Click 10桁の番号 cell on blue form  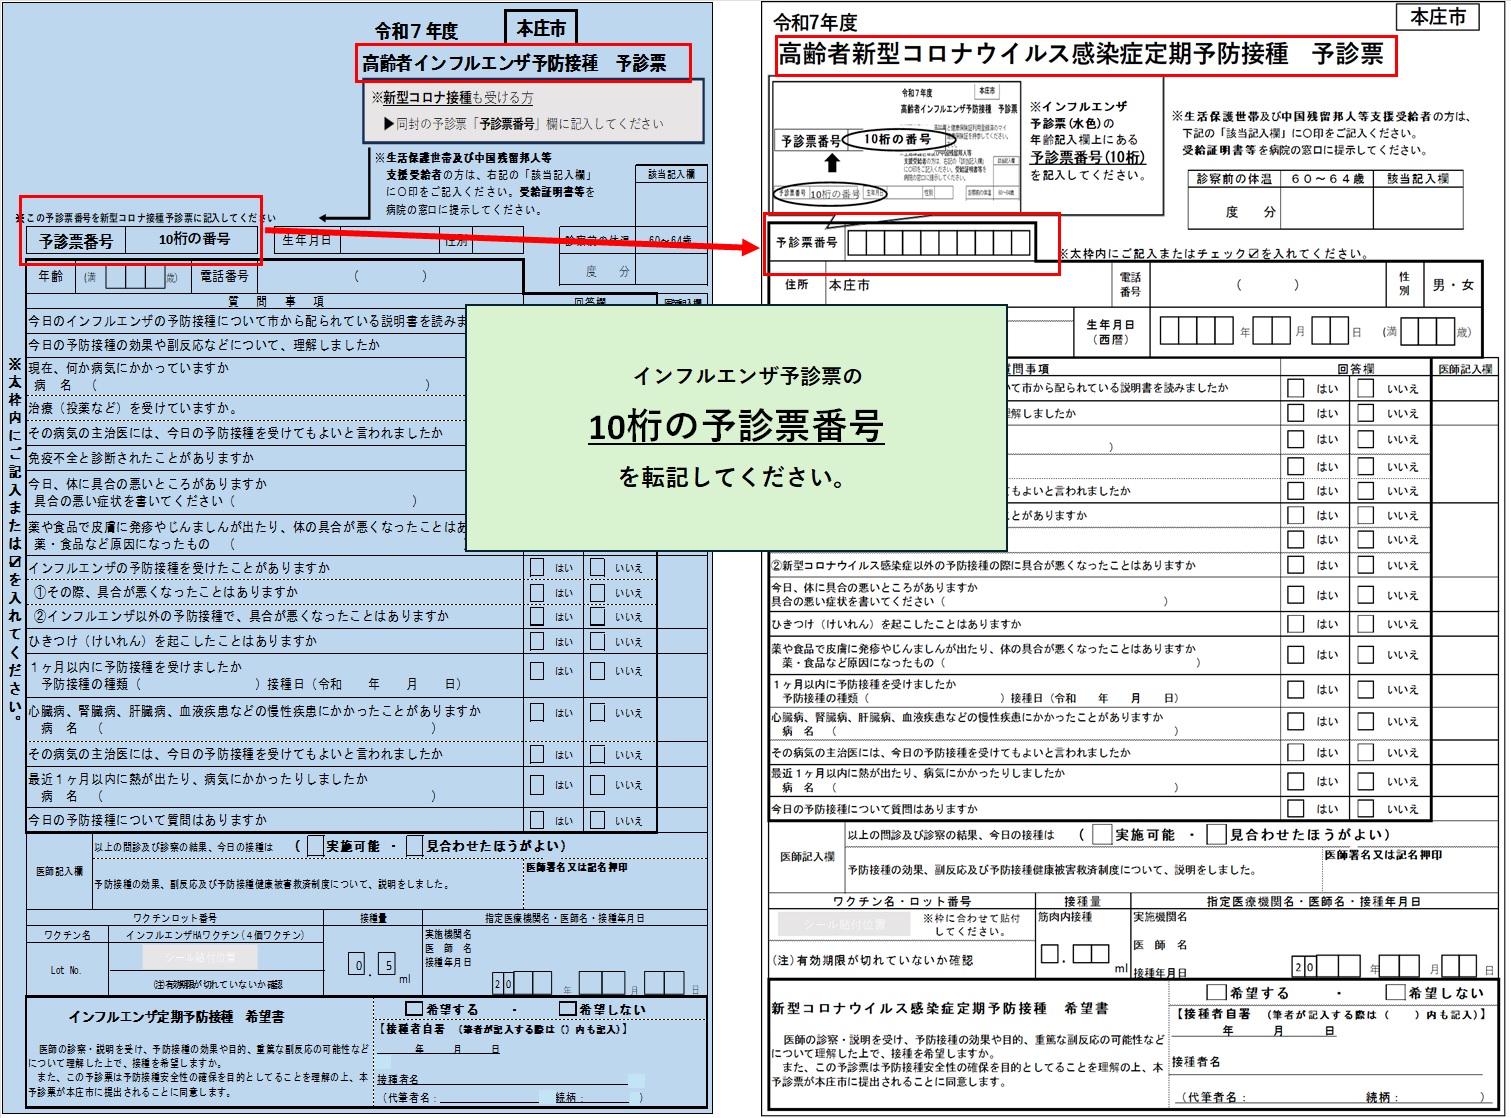[194, 239]
